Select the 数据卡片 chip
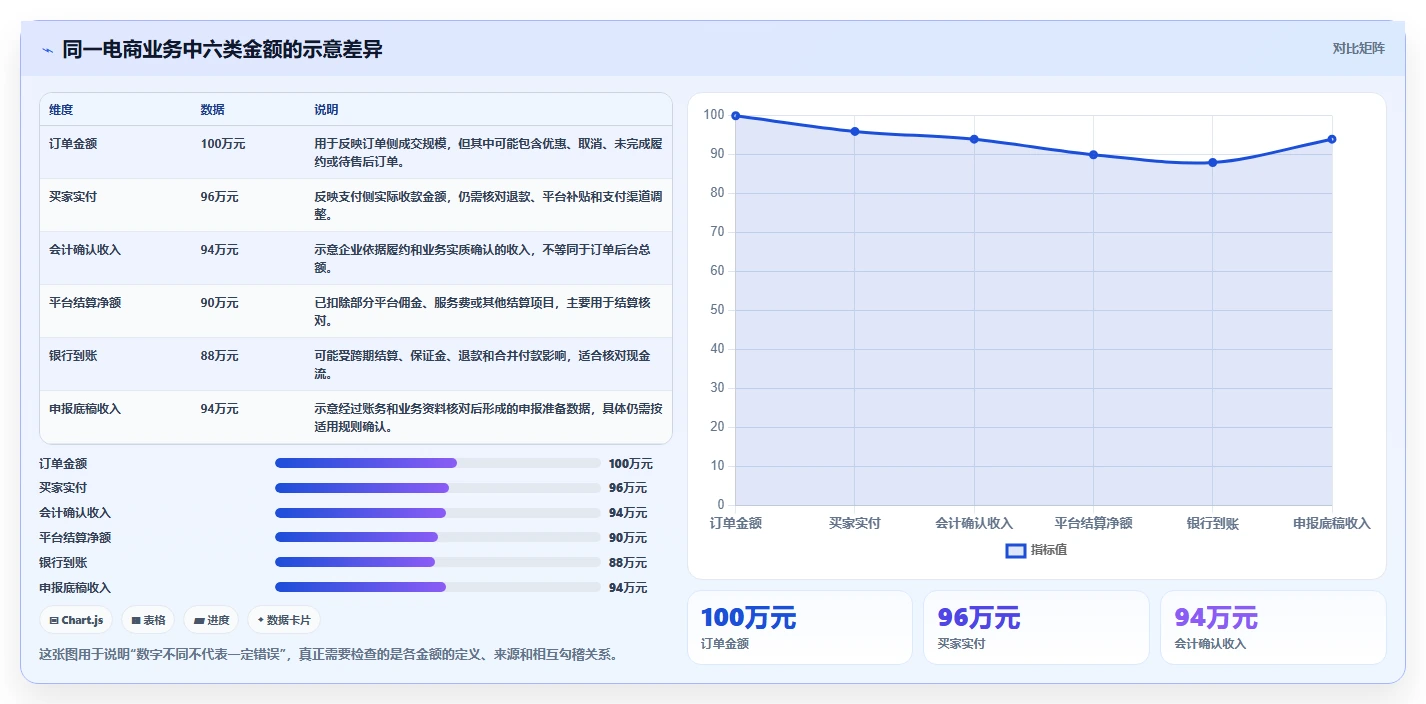The image size is (1426, 704). [x=284, y=620]
